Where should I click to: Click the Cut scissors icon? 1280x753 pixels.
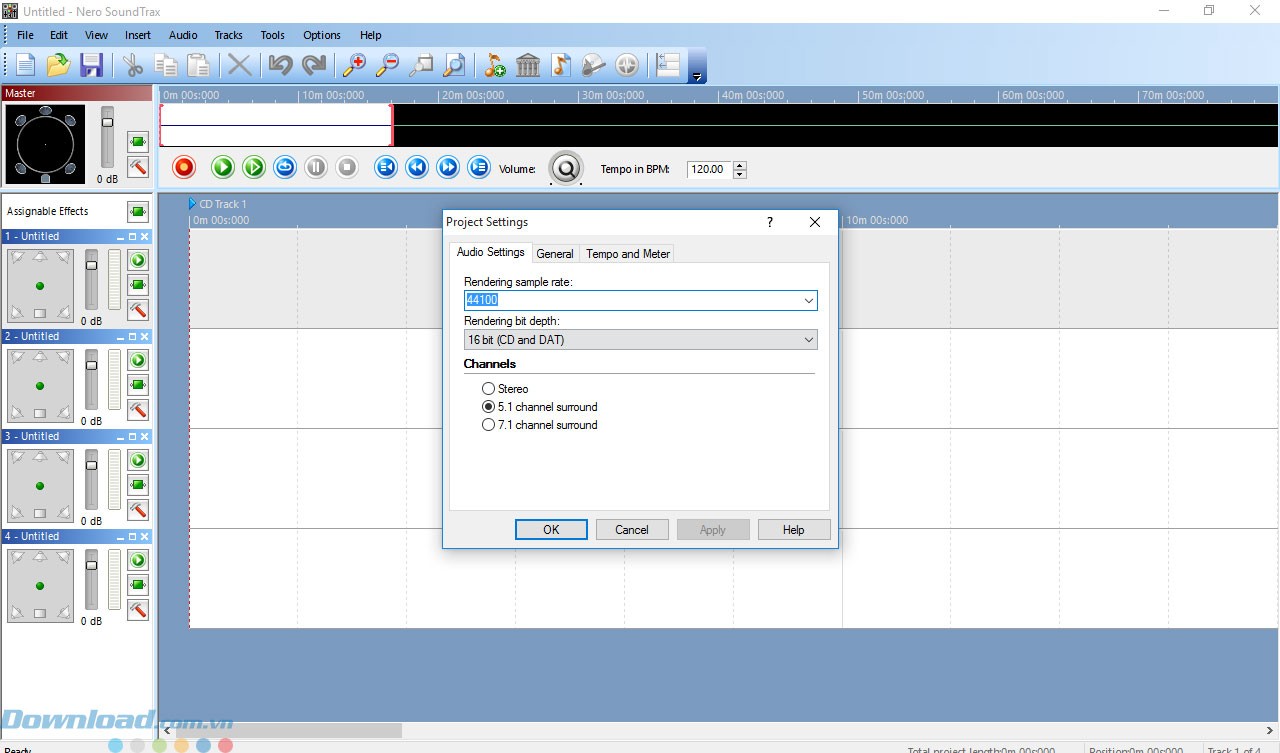point(132,66)
